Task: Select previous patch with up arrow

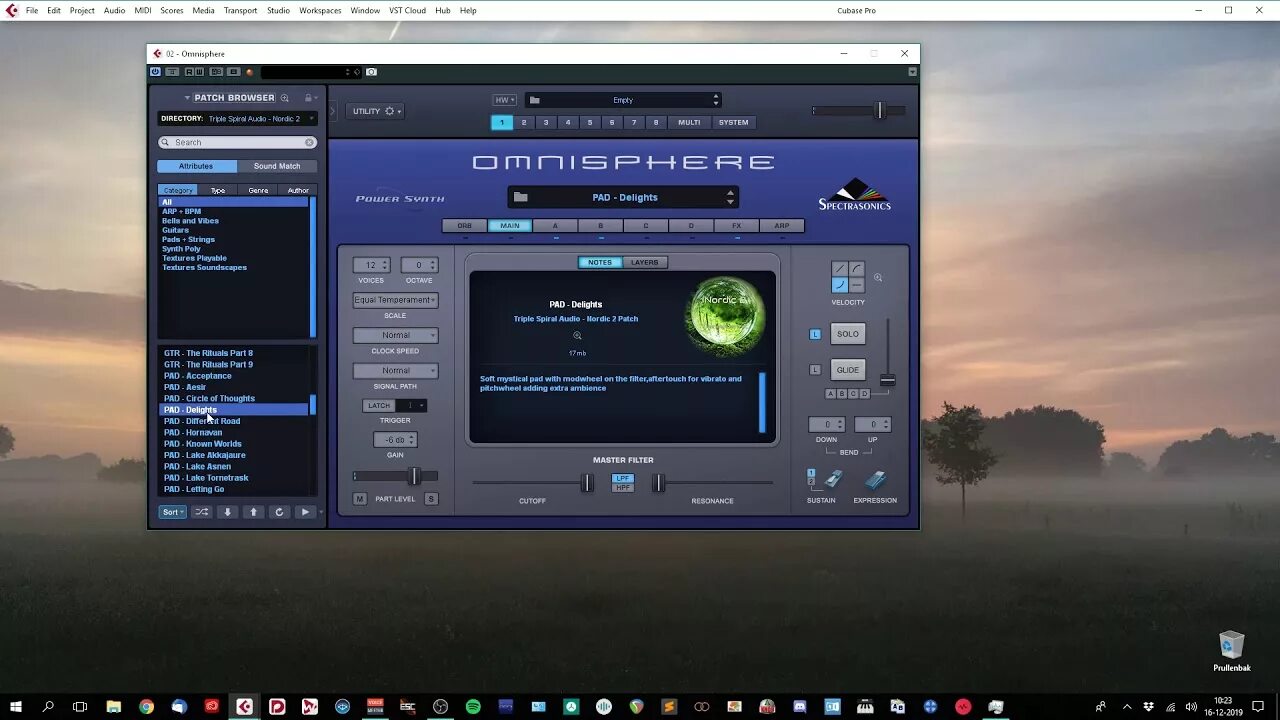Action: [253, 512]
